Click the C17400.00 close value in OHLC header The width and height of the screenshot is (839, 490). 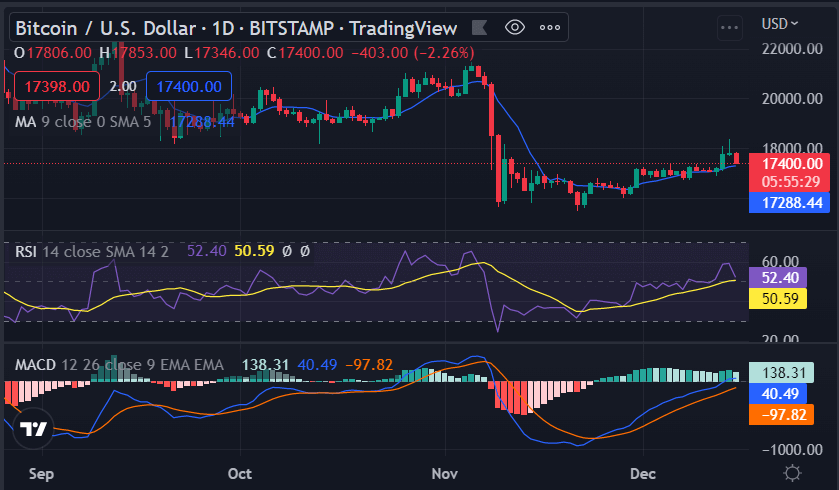tap(305, 53)
